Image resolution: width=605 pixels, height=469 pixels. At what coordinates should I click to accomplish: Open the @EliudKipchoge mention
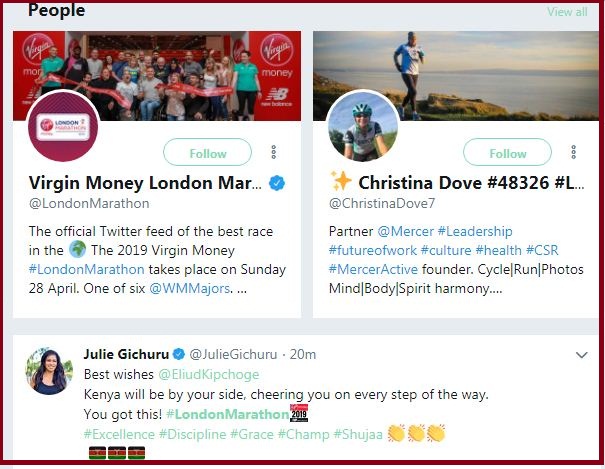(x=209, y=375)
